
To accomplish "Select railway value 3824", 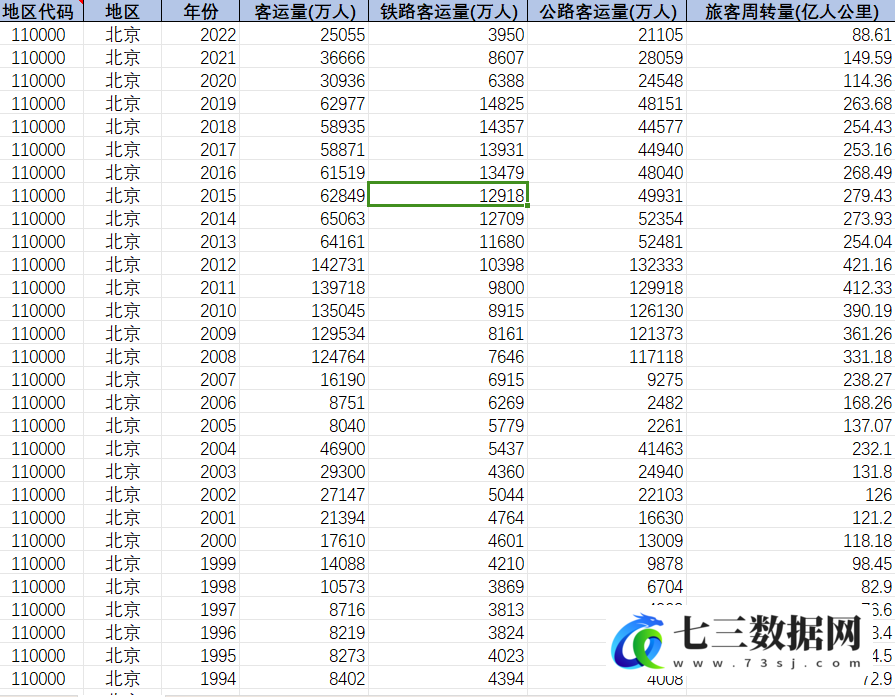I will 448,632.
